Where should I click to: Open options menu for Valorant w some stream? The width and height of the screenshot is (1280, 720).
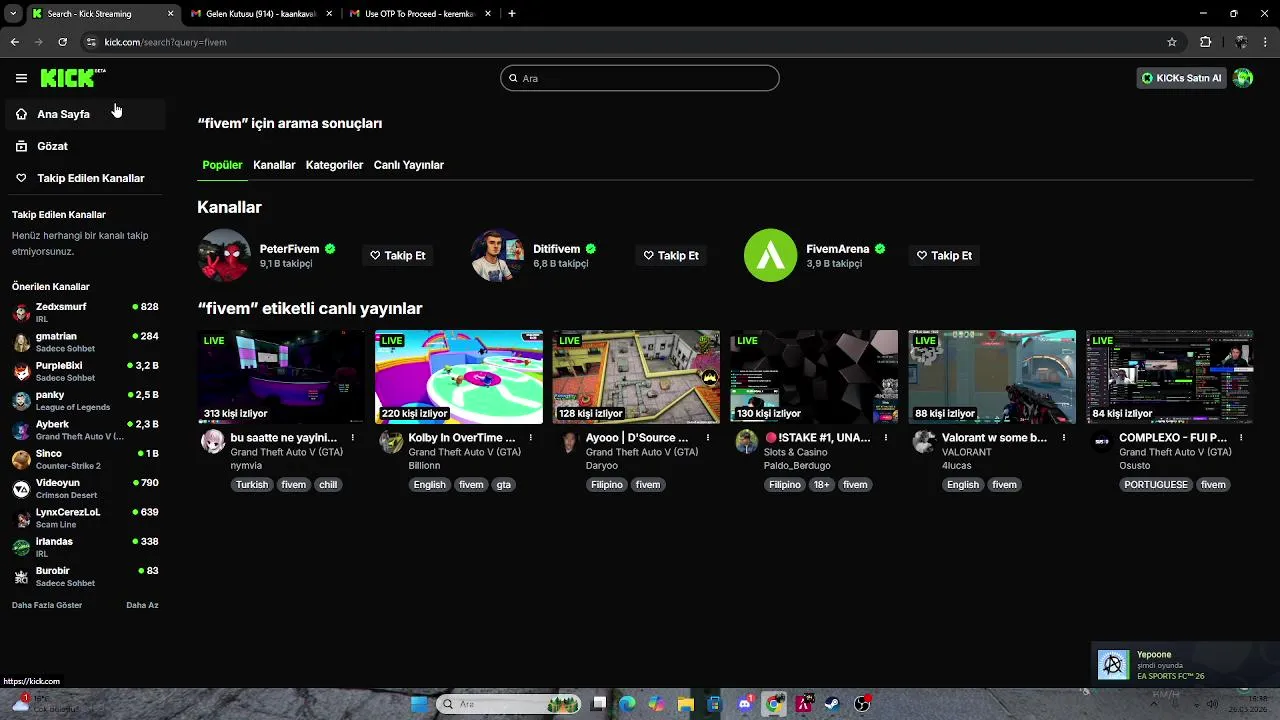[1064, 438]
